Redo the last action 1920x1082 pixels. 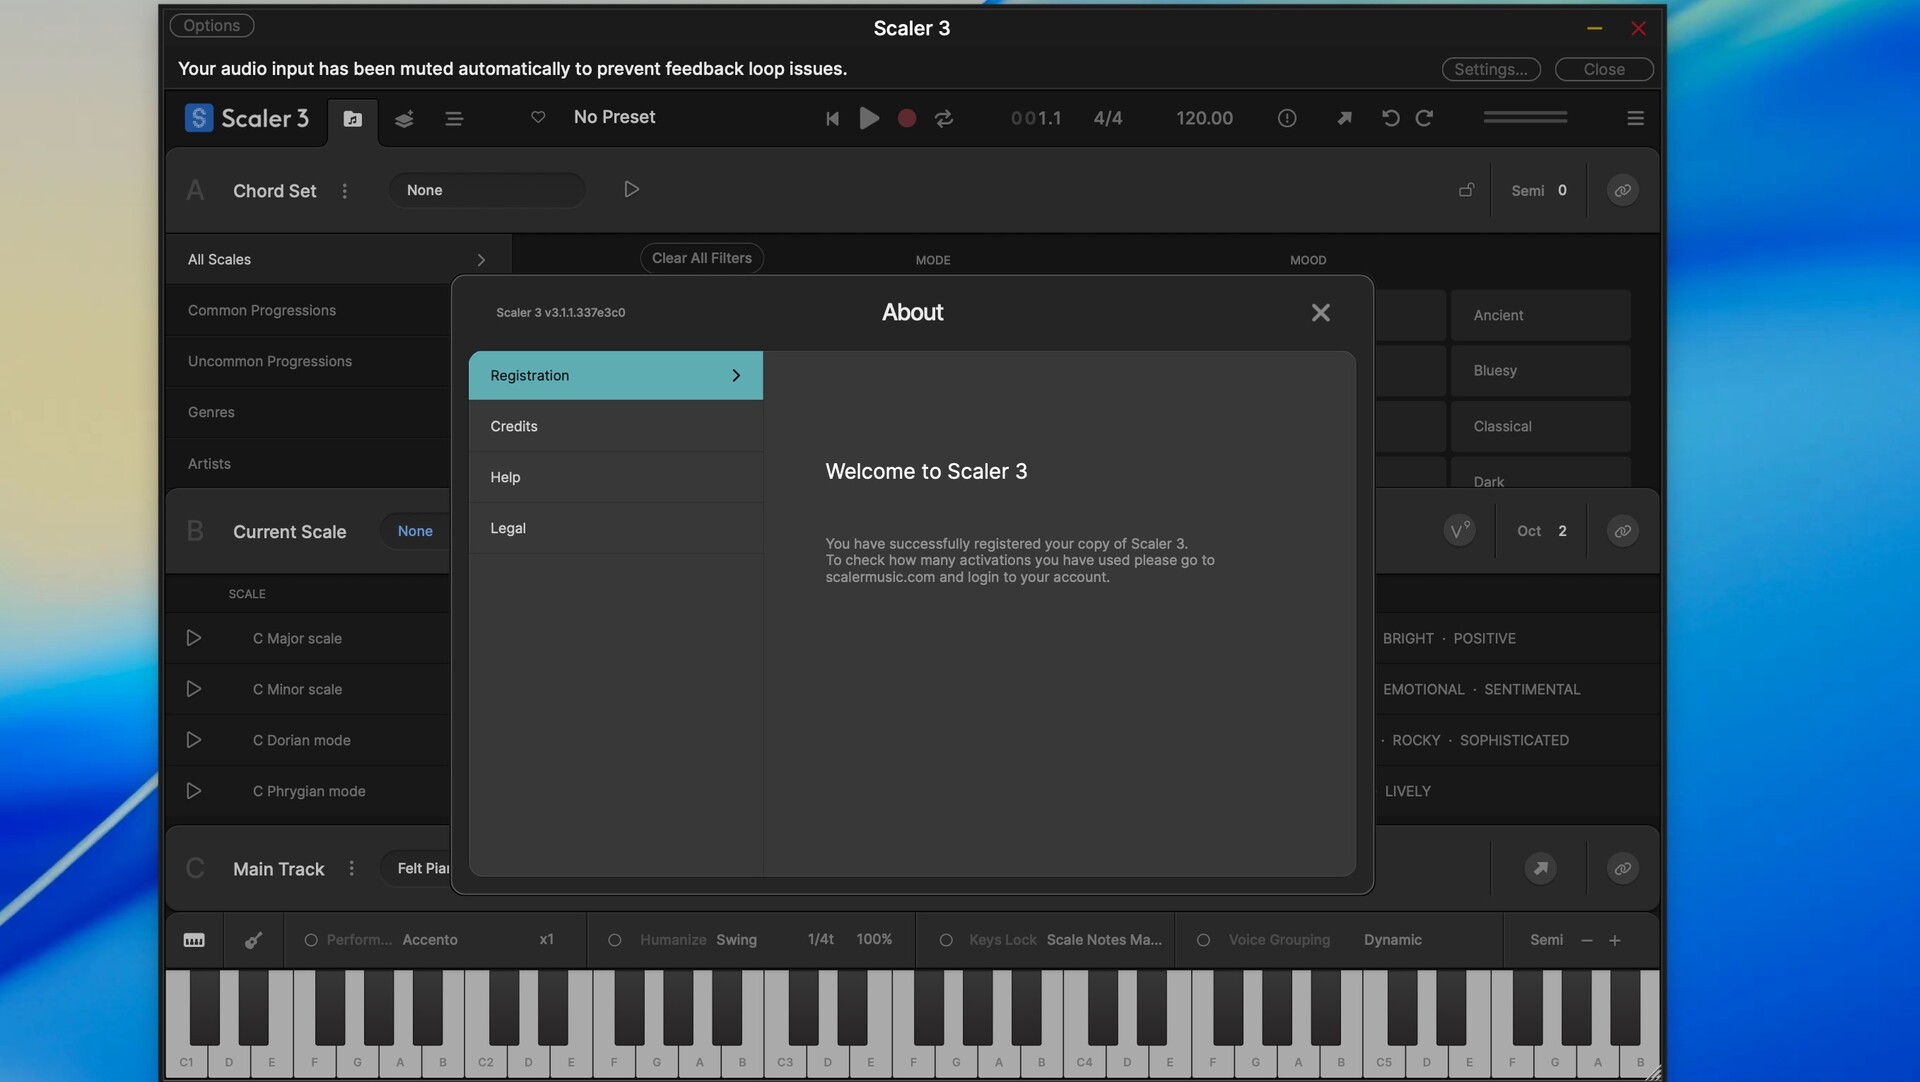click(x=1425, y=118)
